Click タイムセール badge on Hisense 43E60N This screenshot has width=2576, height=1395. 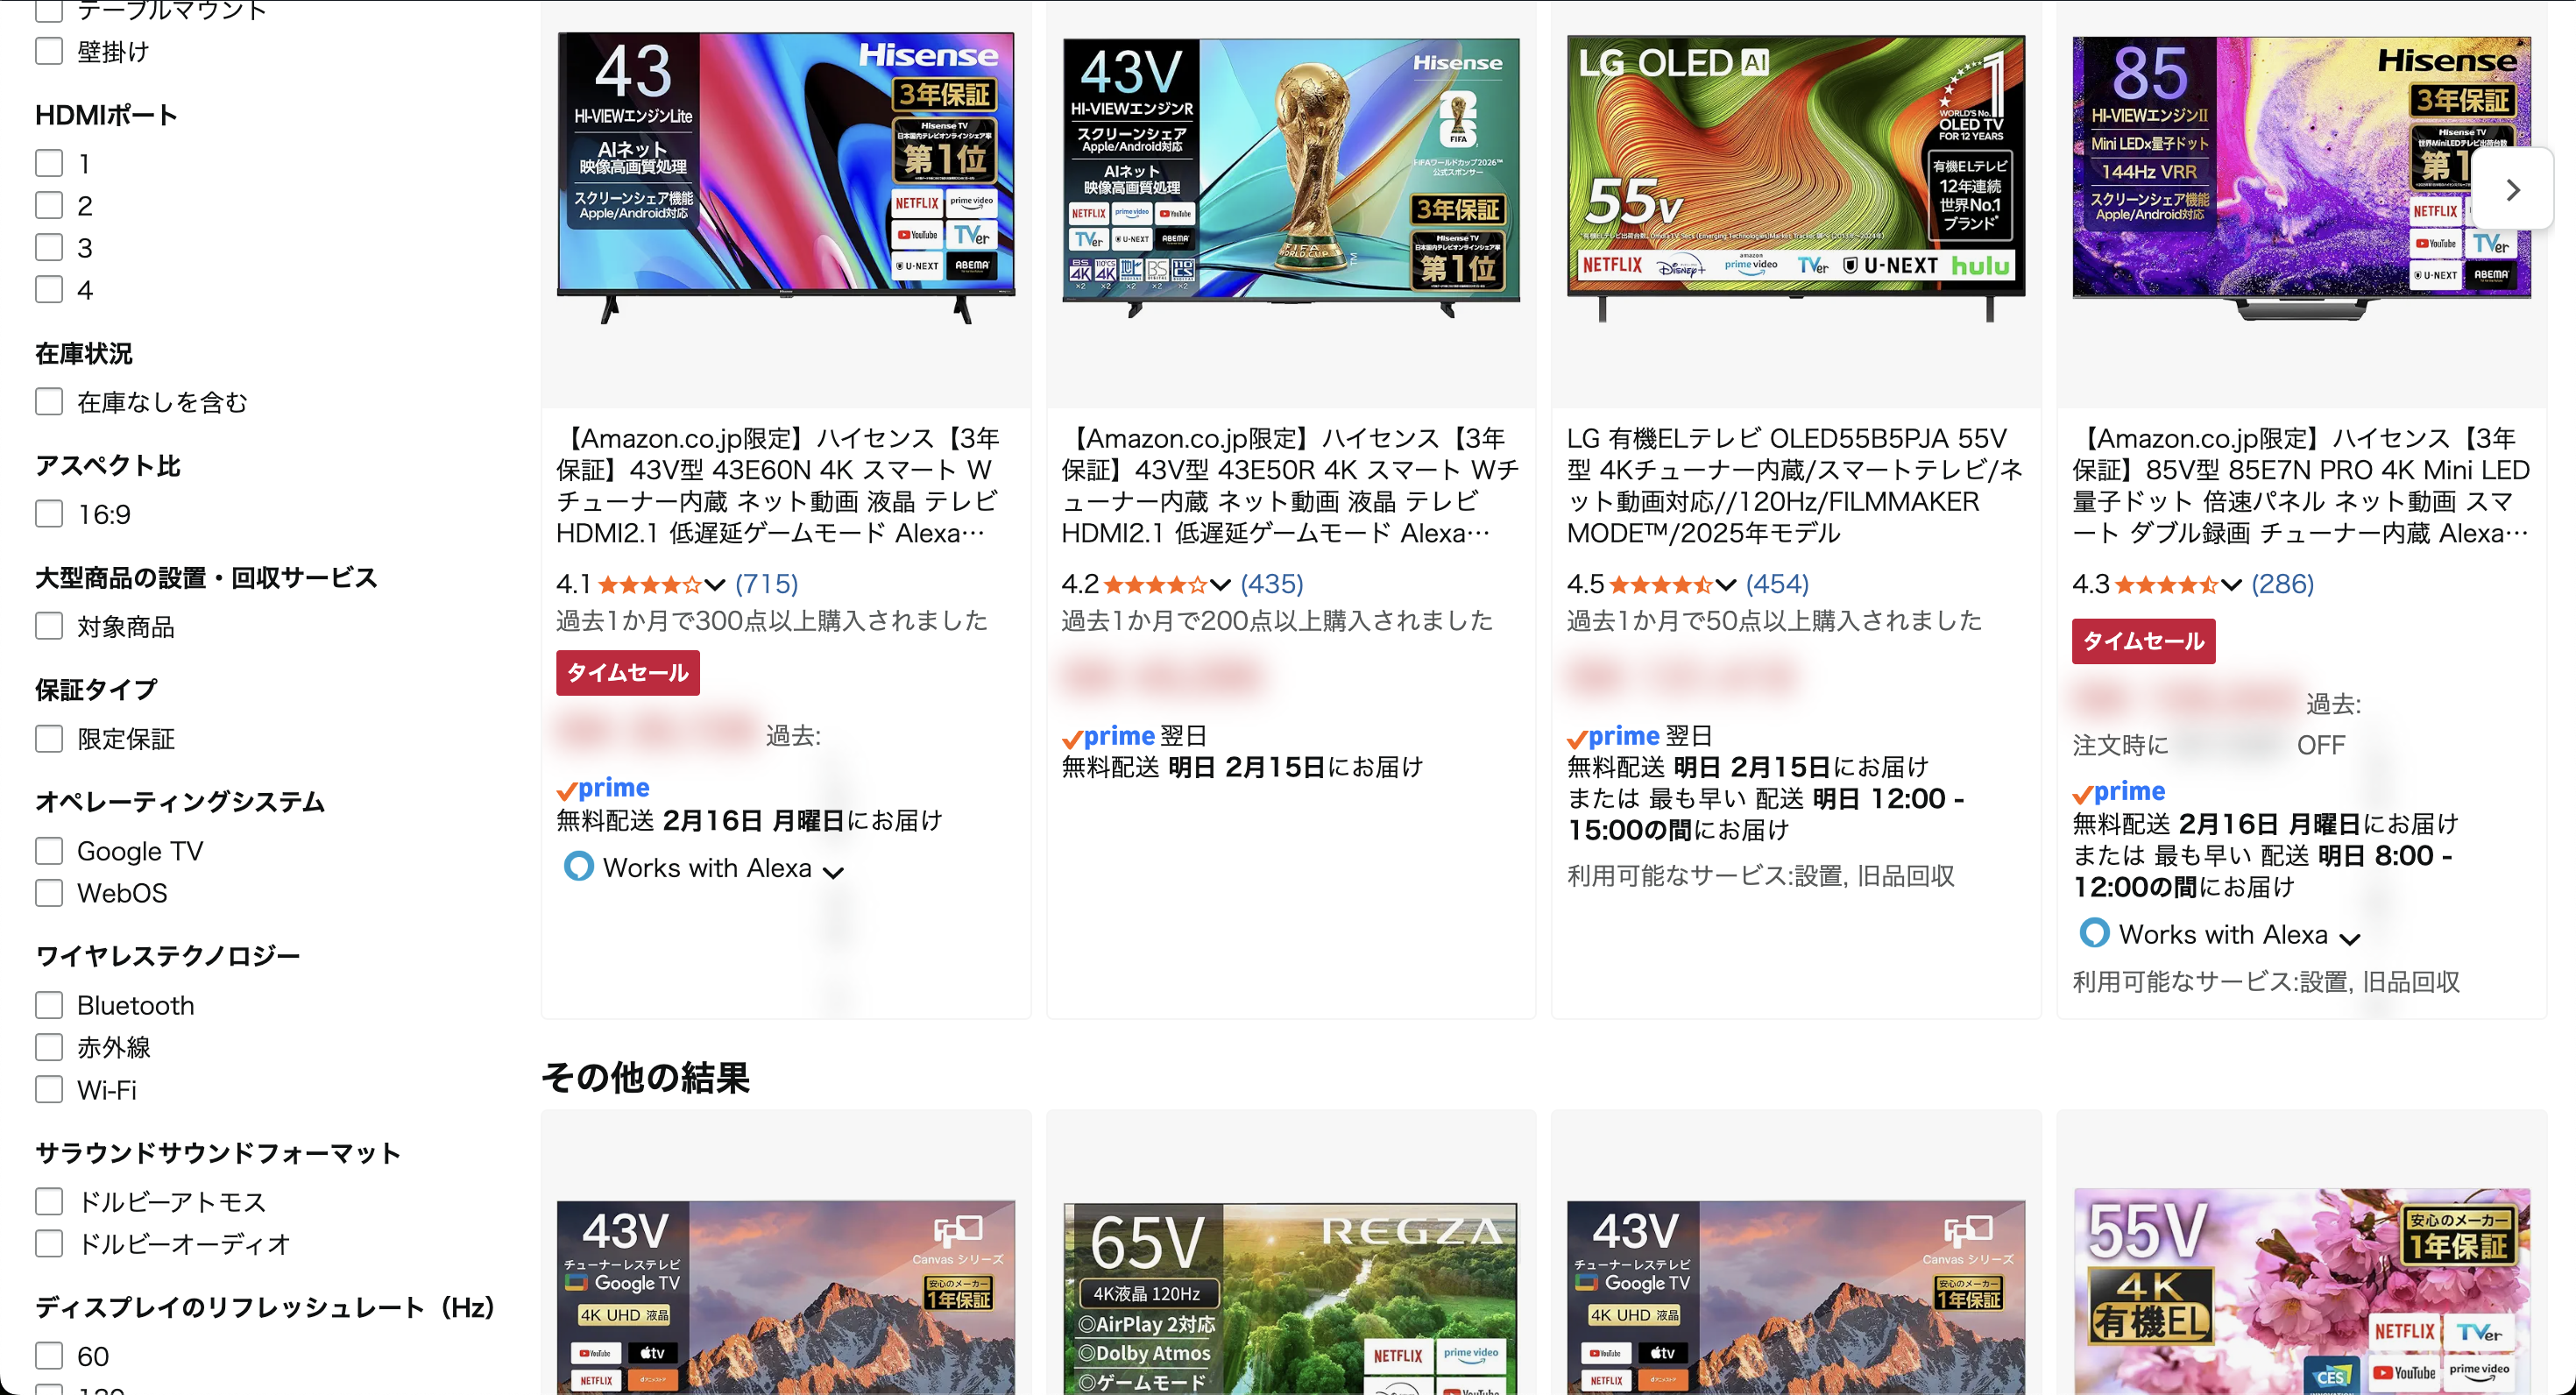pos(627,672)
